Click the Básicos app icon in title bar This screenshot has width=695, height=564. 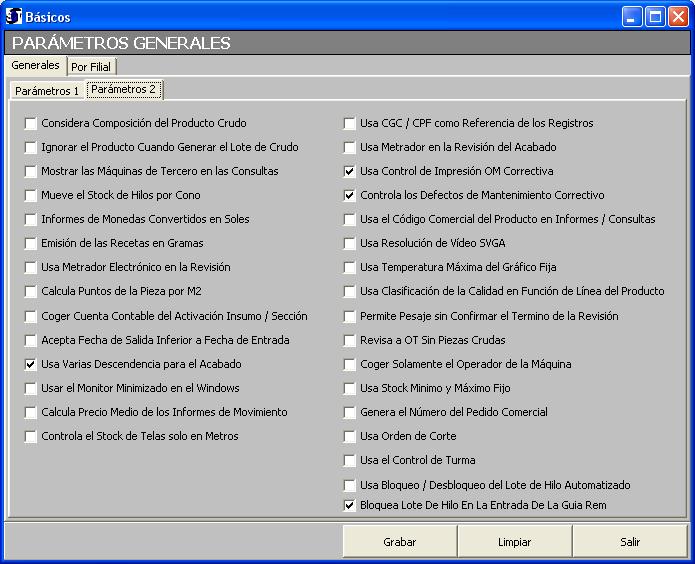coord(14,16)
